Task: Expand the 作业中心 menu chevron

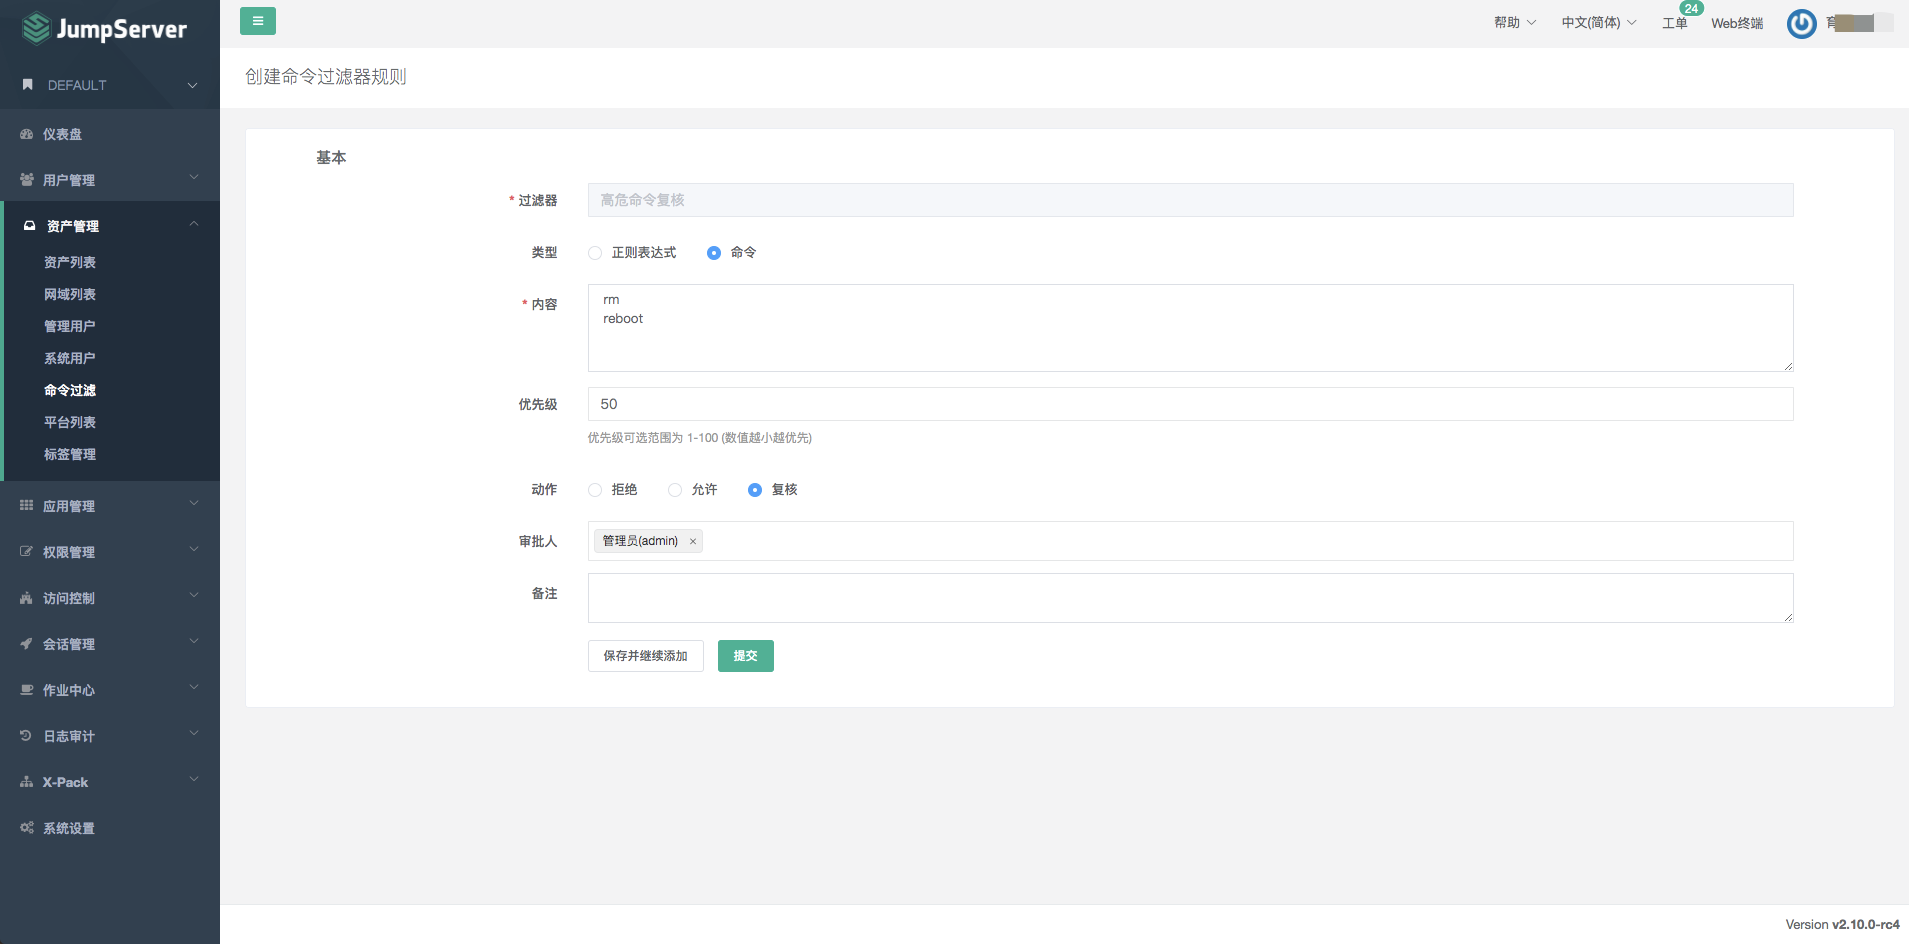Action: point(194,688)
